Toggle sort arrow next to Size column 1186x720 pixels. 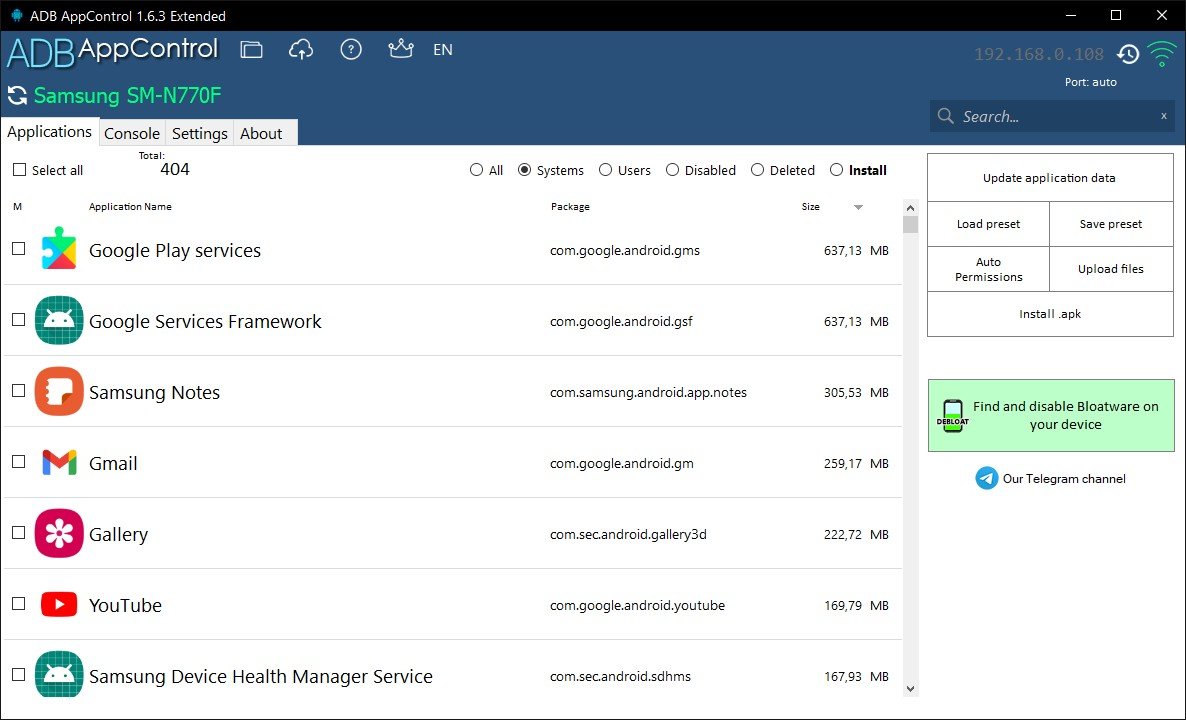(x=858, y=207)
